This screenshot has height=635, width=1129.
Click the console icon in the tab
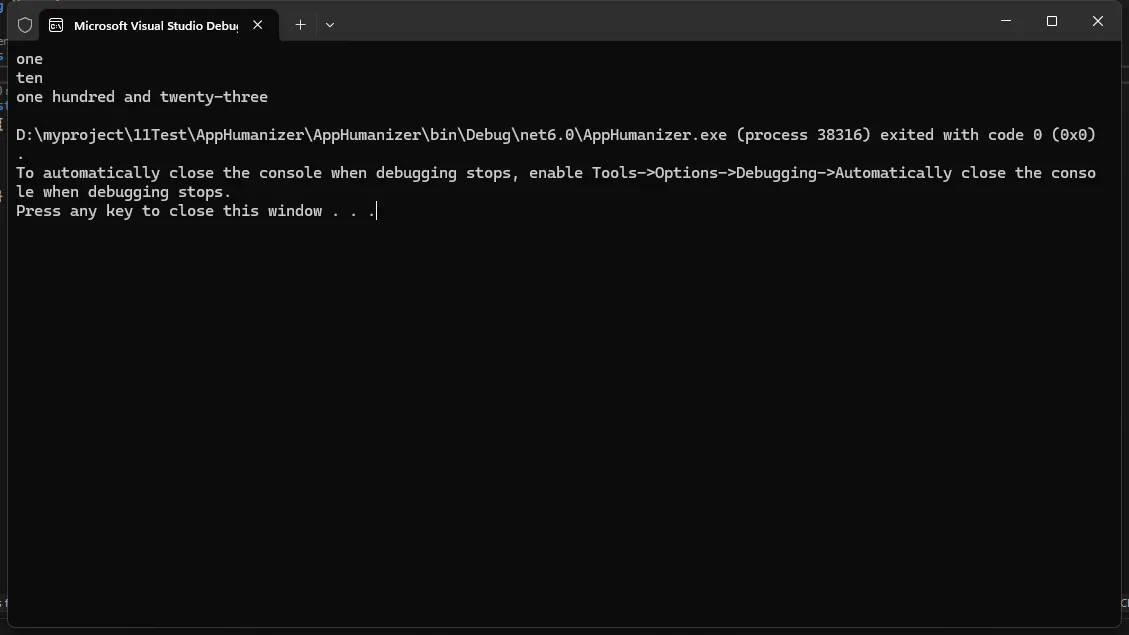pos(57,25)
